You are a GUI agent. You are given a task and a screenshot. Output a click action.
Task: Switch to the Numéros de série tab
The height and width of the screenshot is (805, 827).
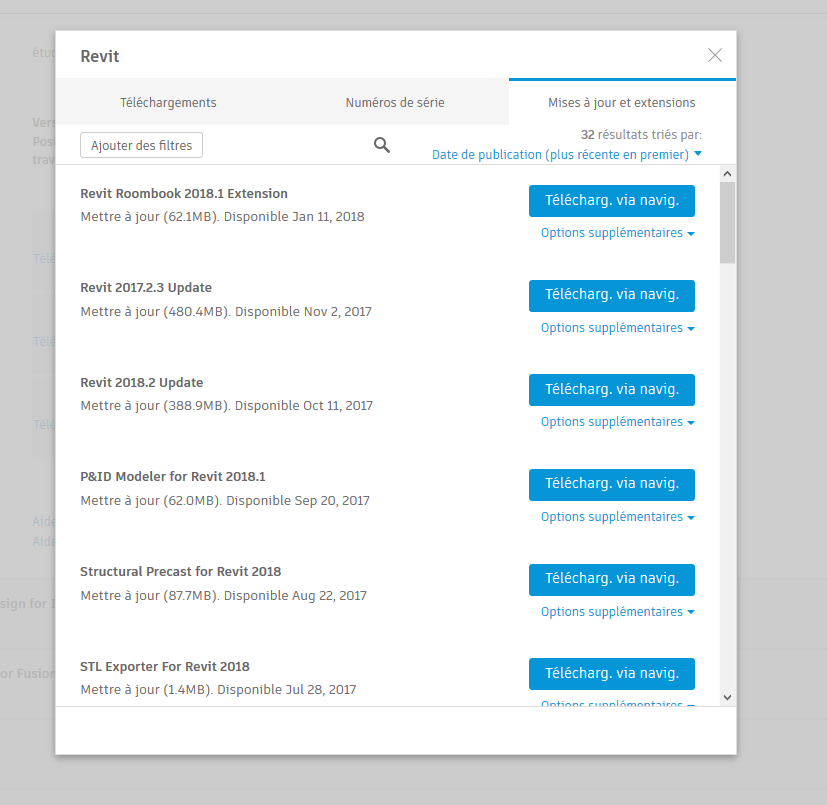395,103
